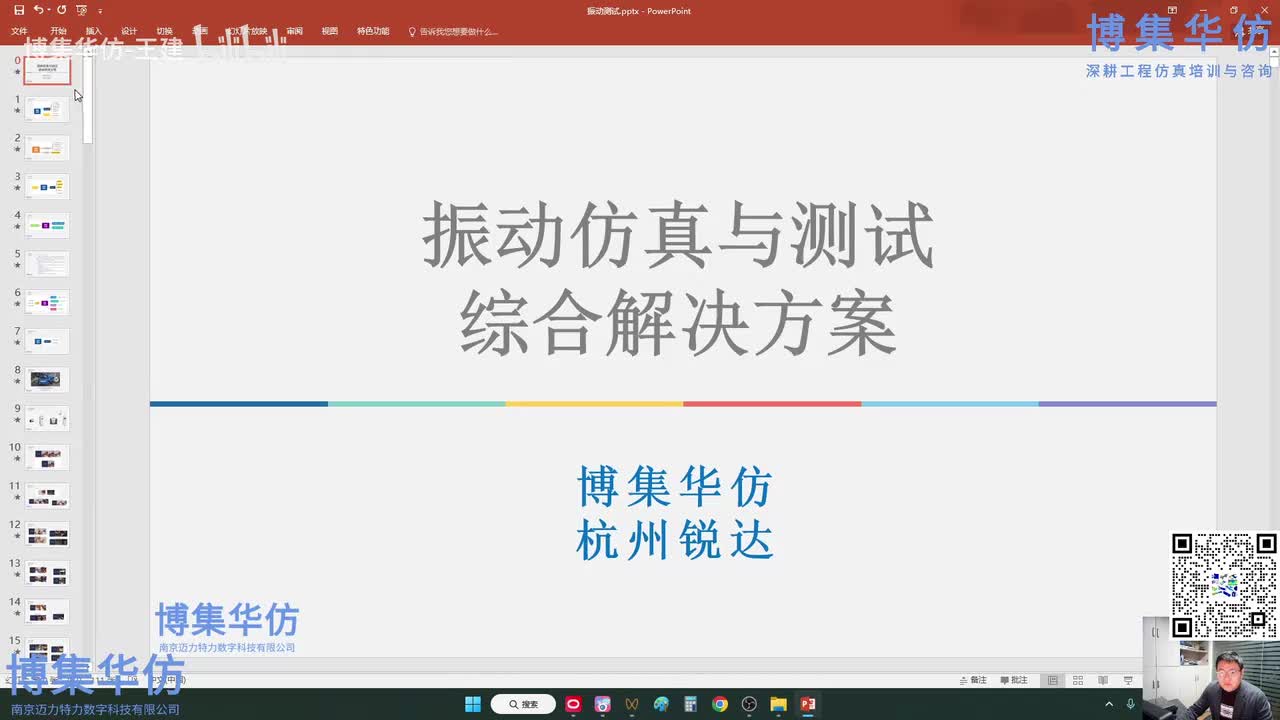The width and height of the screenshot is (1280, 720).
Task: Switch to the 插入 ribbon tab
Action: click(94, 31)
